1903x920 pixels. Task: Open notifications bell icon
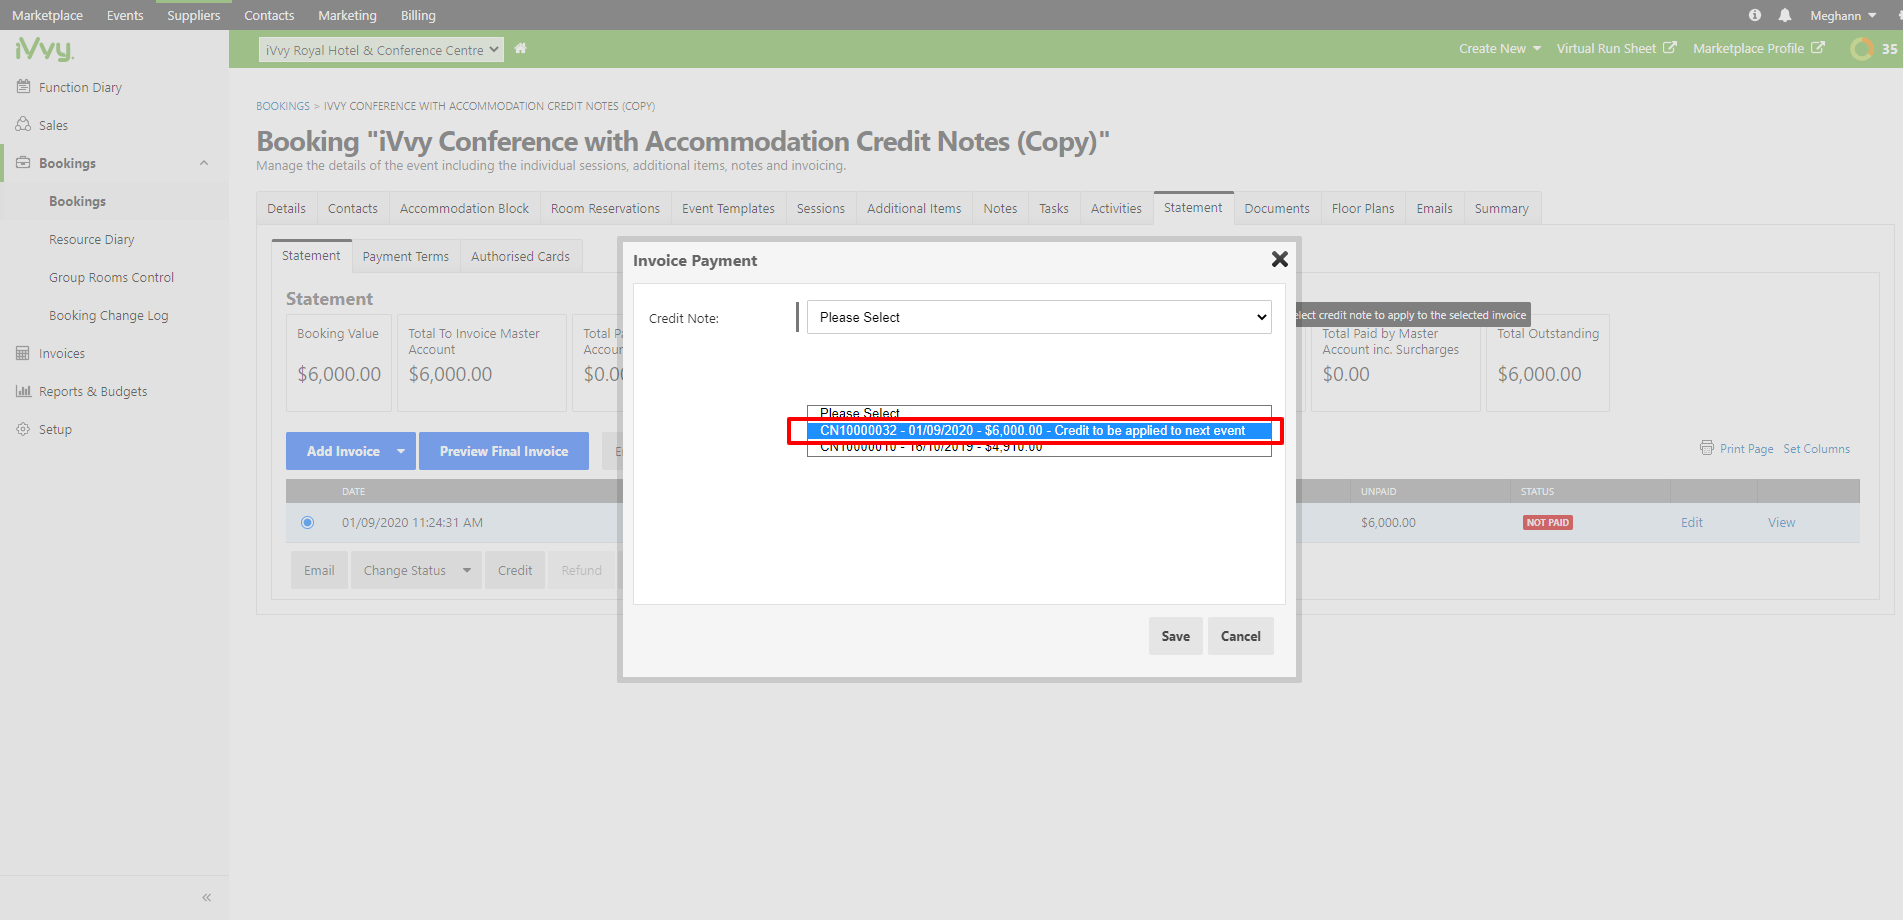(x=1784, y=15)
